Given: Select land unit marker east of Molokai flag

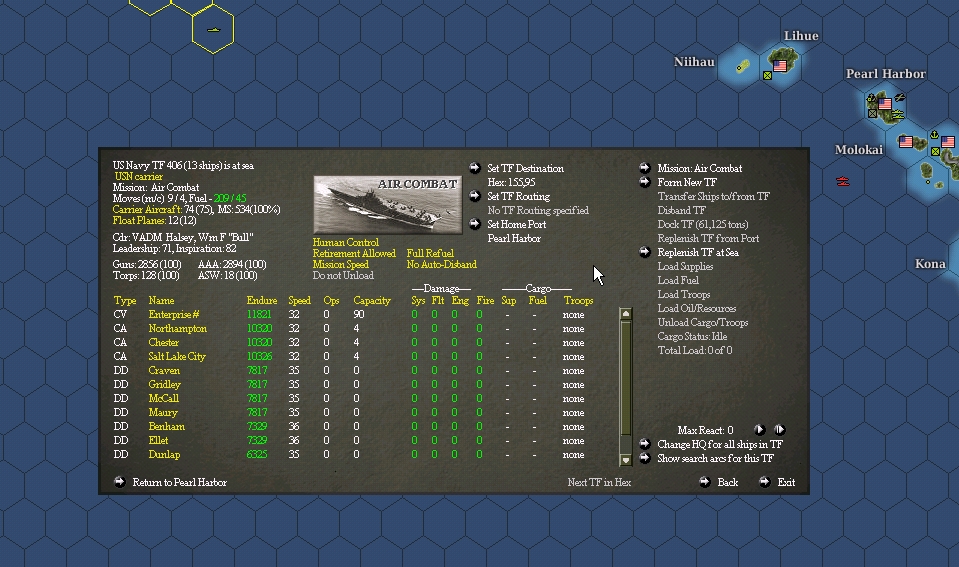Looking at the screenshot, I should tap(935, 152).
